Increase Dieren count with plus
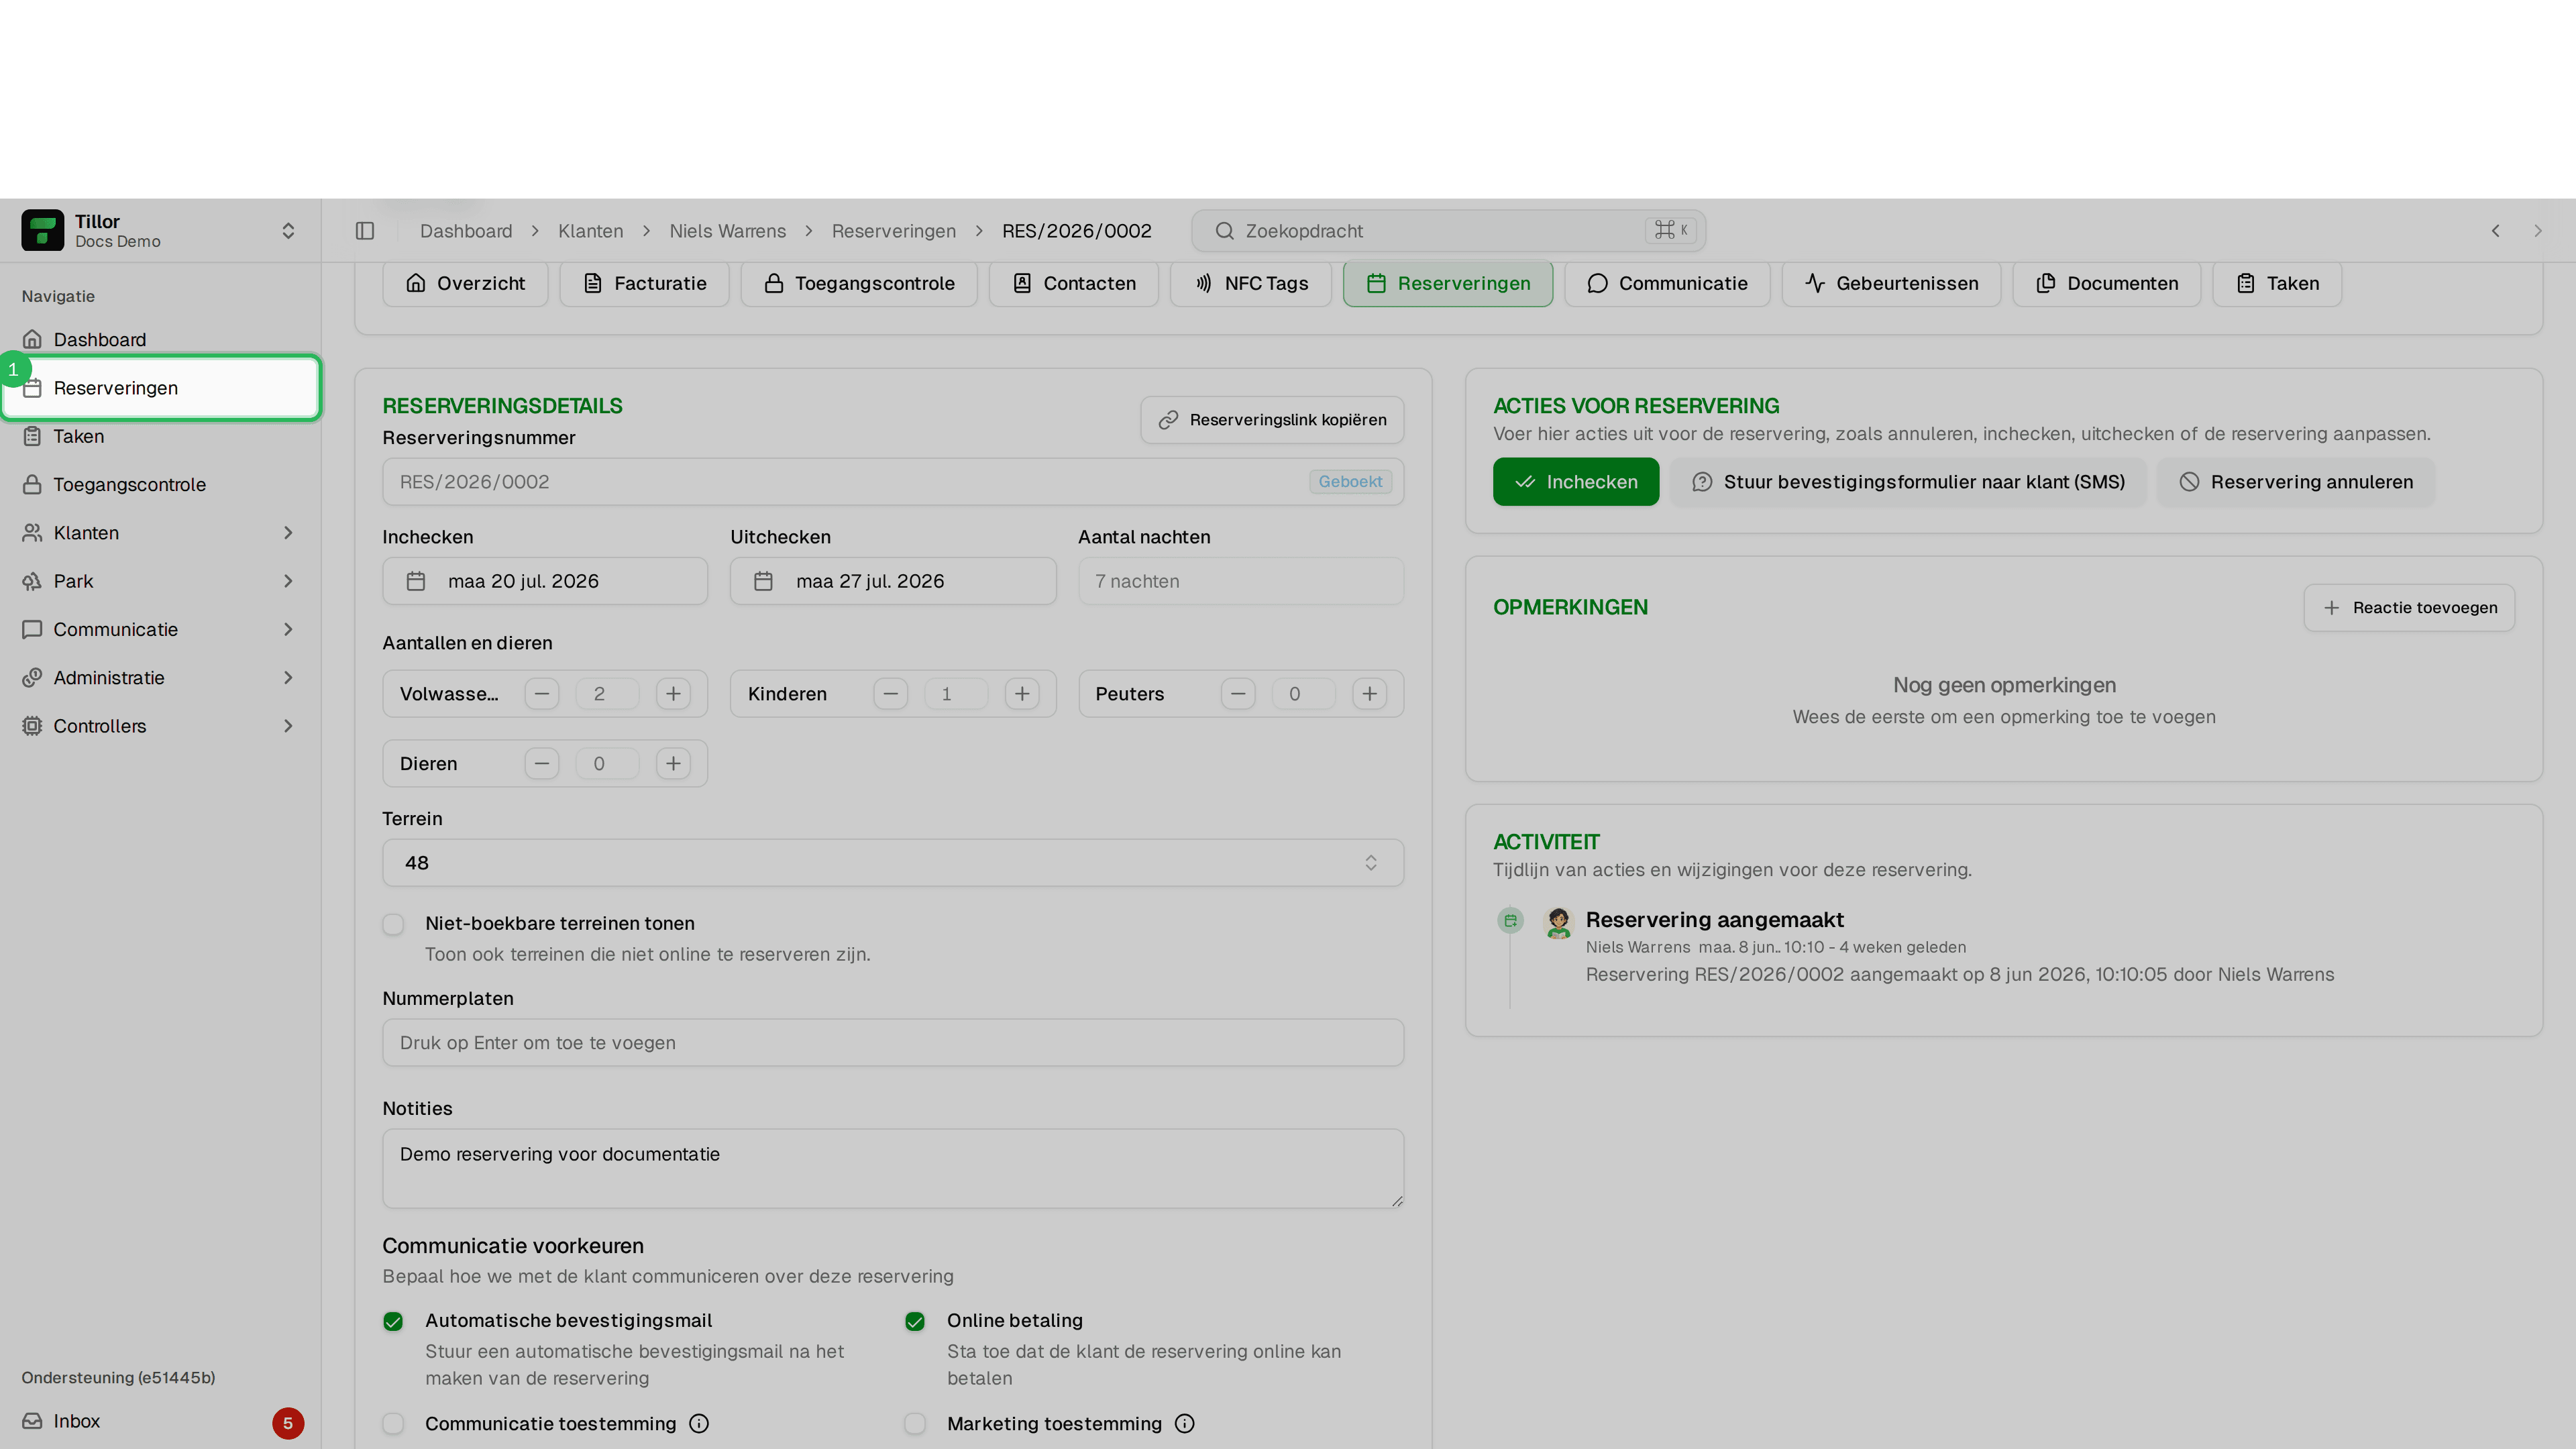This screenshot has width=2576, height=1449. coord(673,764)
